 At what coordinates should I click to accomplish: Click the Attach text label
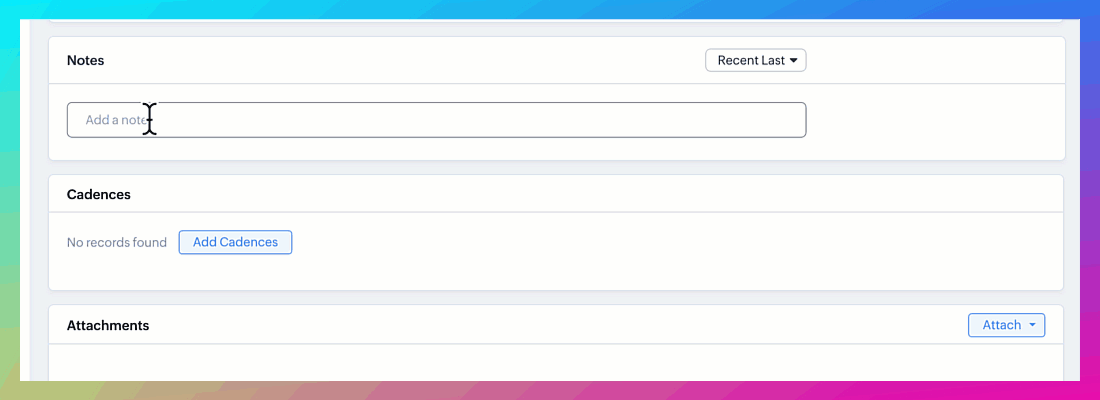coord(1001,325)
